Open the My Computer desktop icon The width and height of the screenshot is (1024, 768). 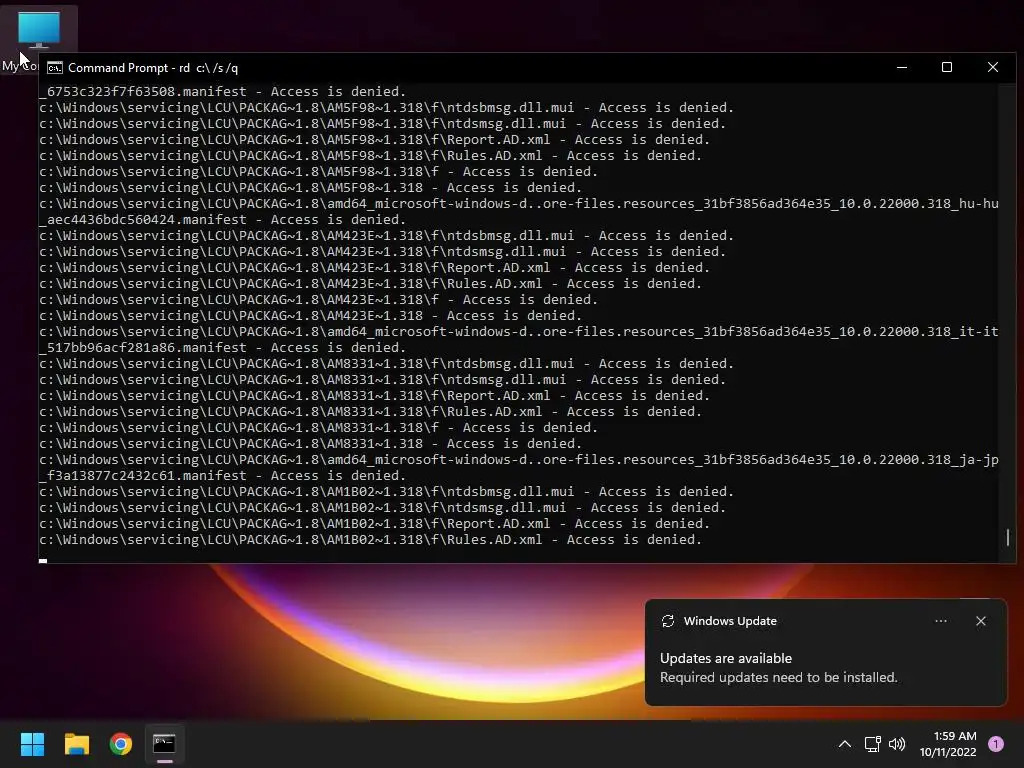click(38, 39)
